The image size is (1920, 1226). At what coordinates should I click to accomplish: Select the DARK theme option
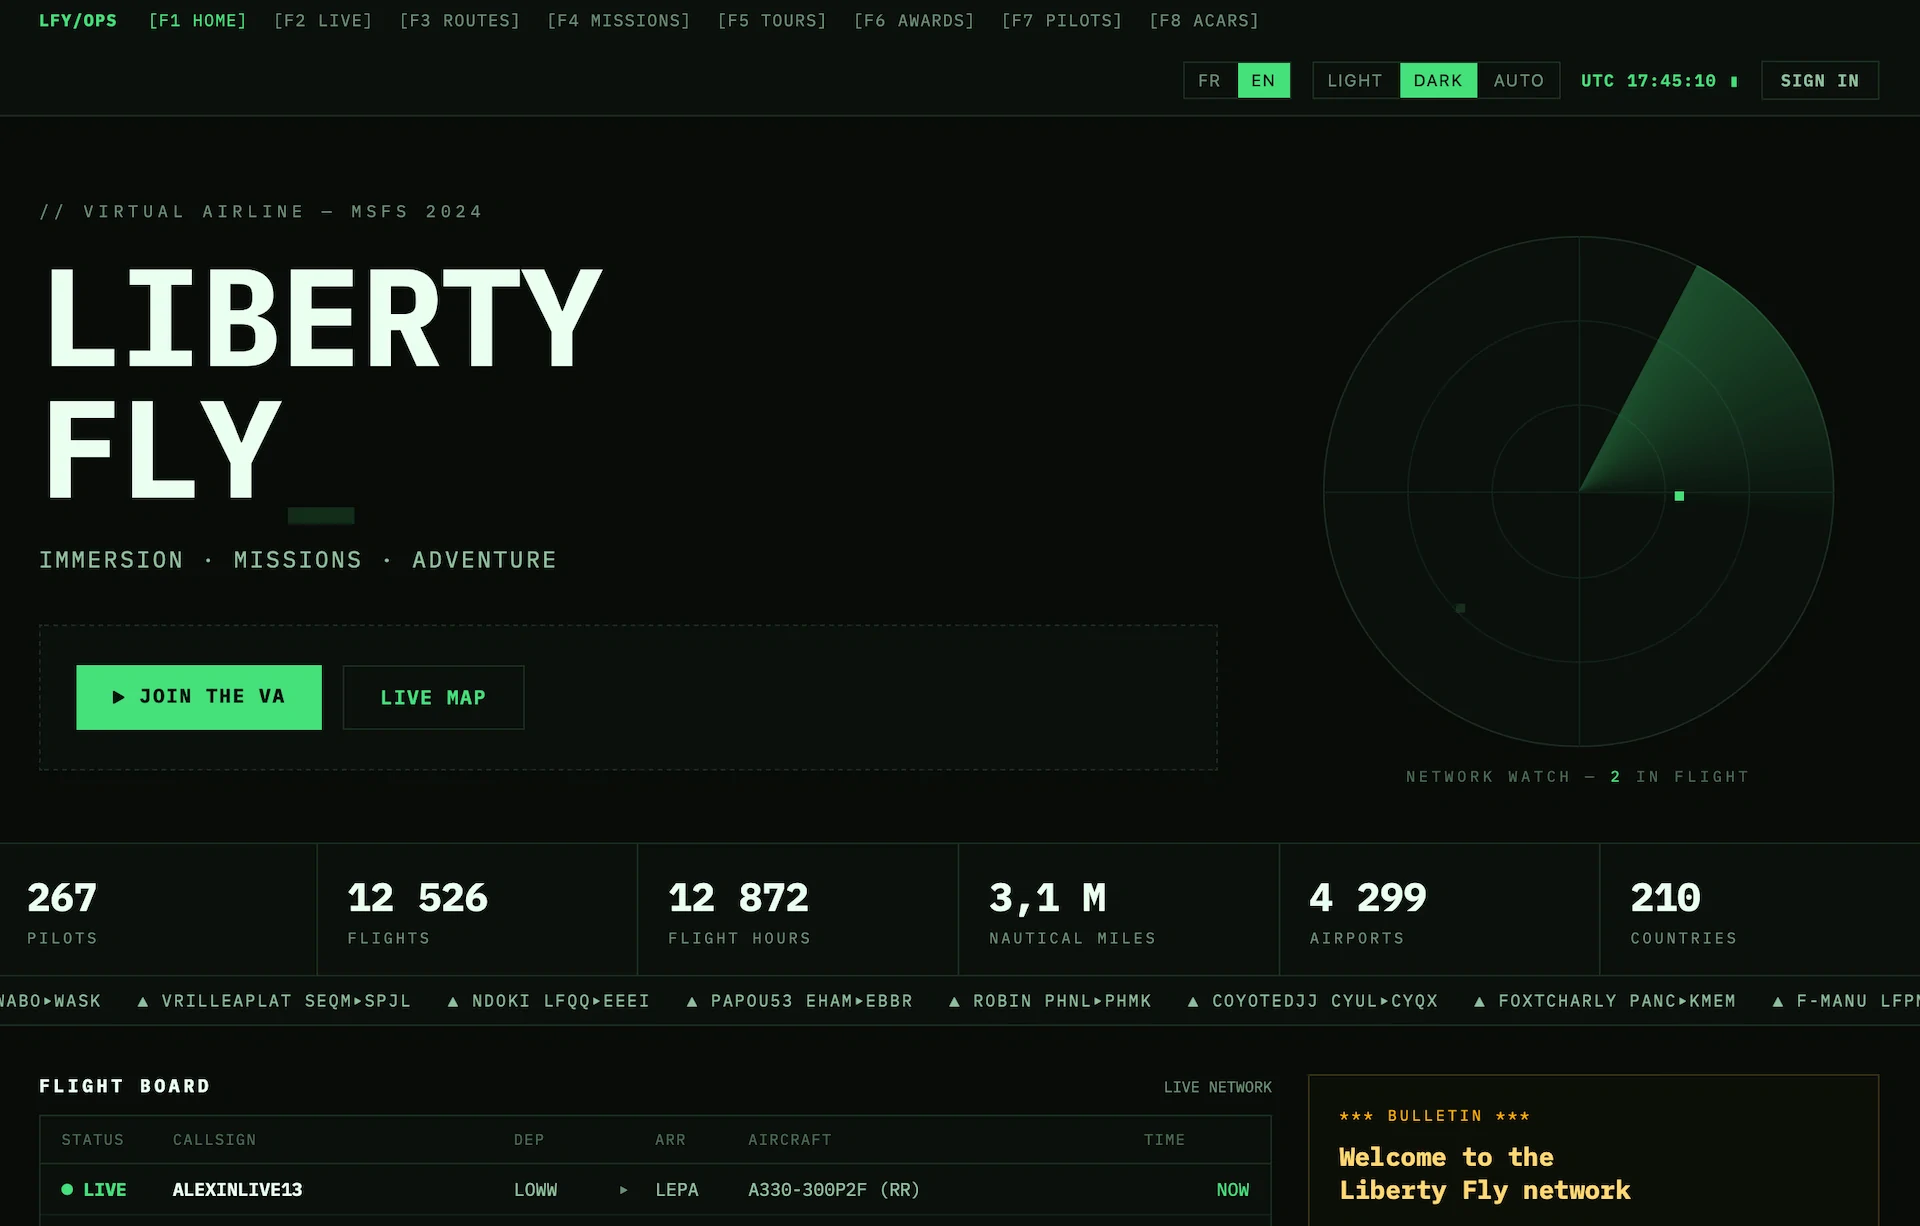click(x=1438, y=80)
